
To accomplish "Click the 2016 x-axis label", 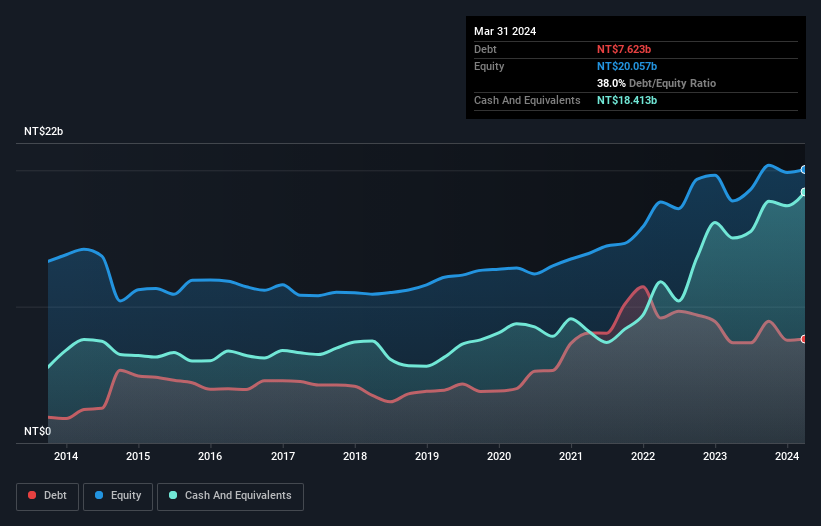I will [x=210, y=456].
